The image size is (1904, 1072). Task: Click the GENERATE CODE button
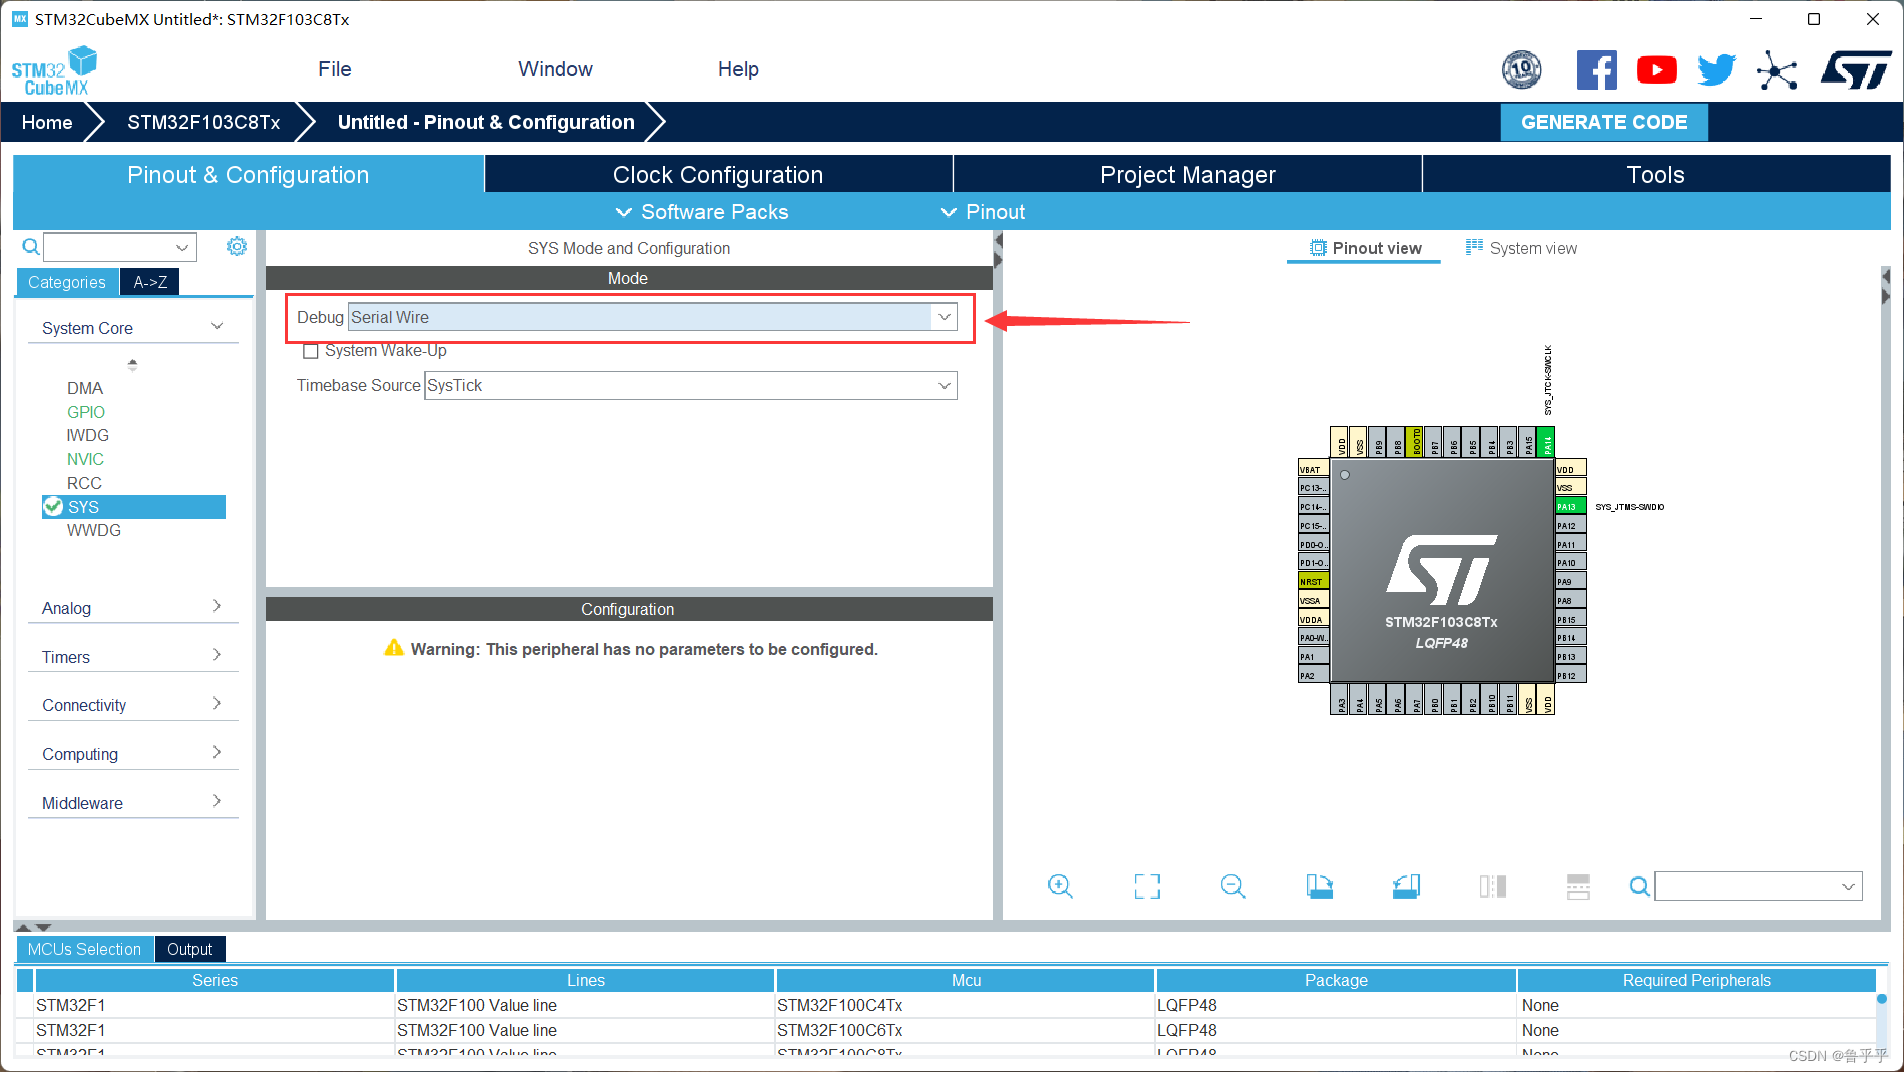[x=1604, y=122]
